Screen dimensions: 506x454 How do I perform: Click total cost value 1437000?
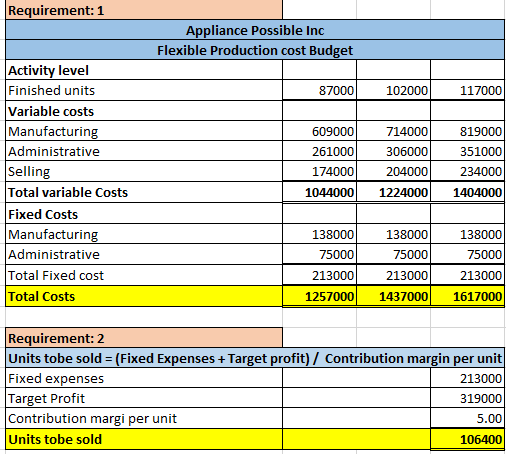[393, 296]
